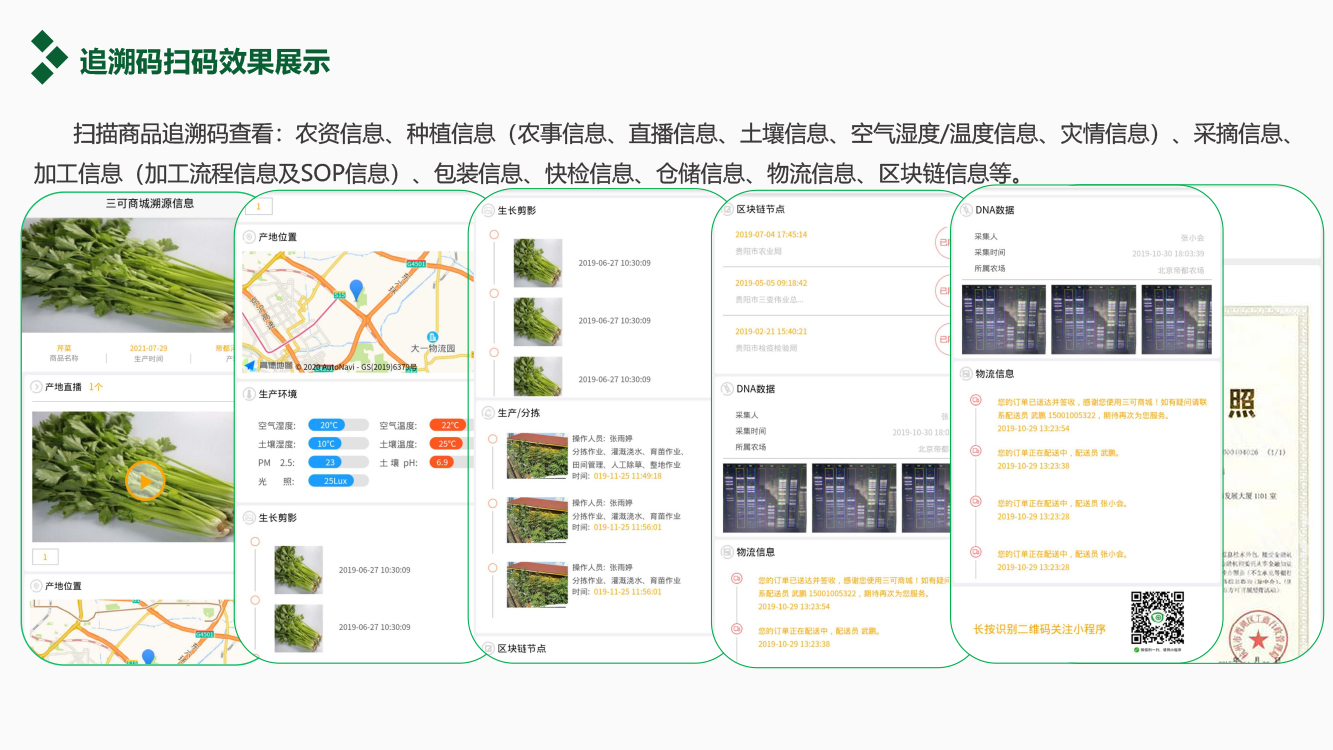Click the 生产环境 thermometer icon
The height and width of the screenshot is (750, 1333).
[249, 394]
